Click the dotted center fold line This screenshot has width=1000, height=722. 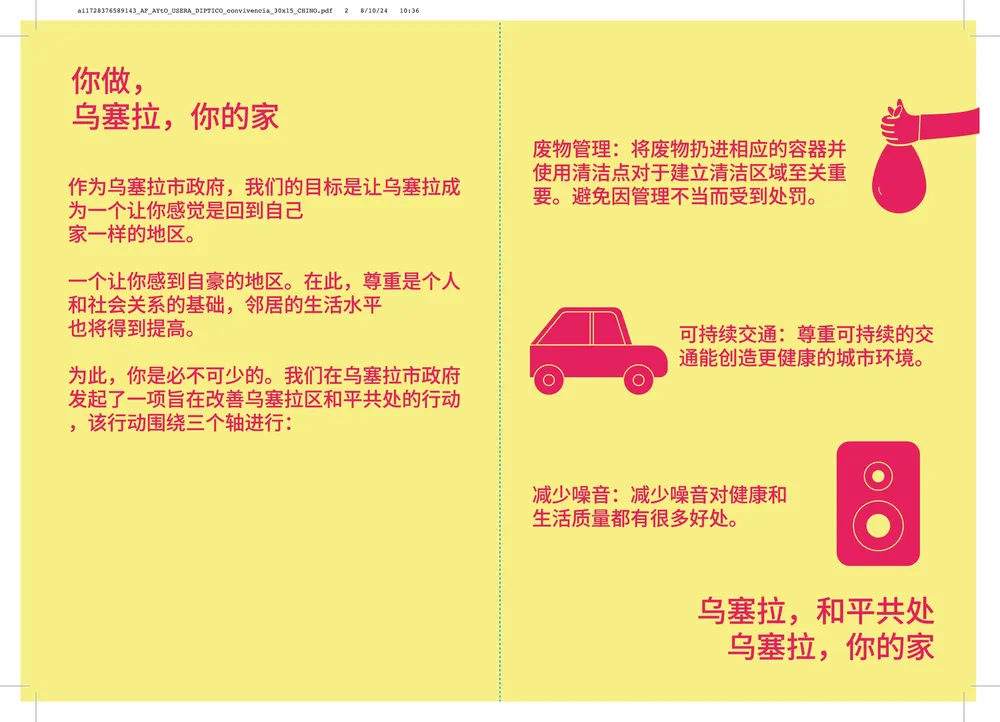coord(500,360)
